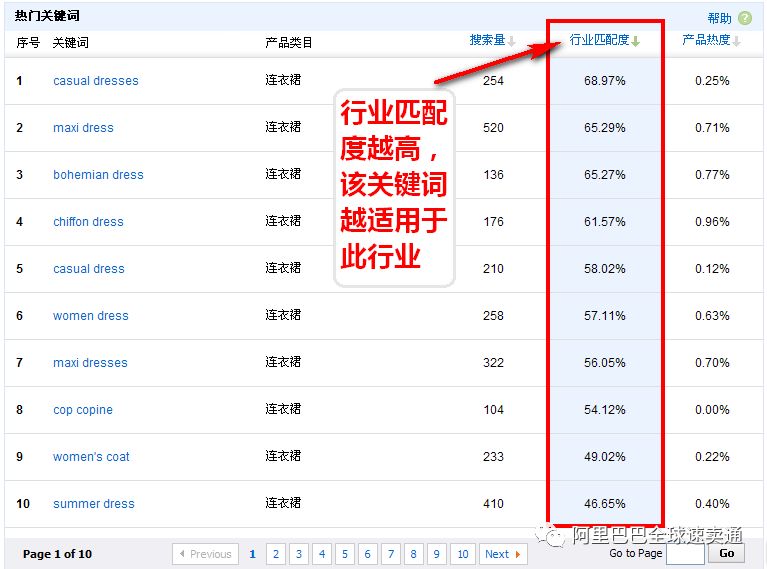Sort by 行业匹配度 green arrow
Image resolution: width=767 pixels, height=569 pixels.
click(x=635, y=41)
